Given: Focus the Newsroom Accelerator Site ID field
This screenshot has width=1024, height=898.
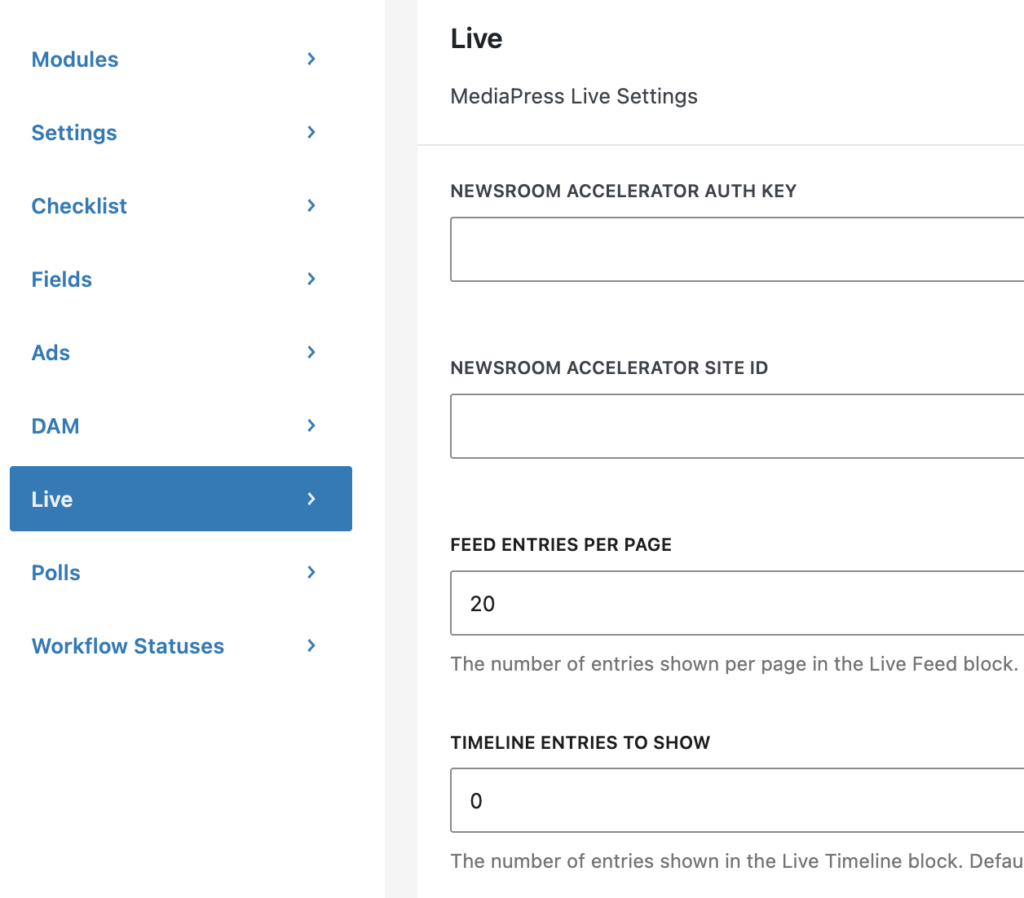Looking at the screenshot, I should [737, 426].
